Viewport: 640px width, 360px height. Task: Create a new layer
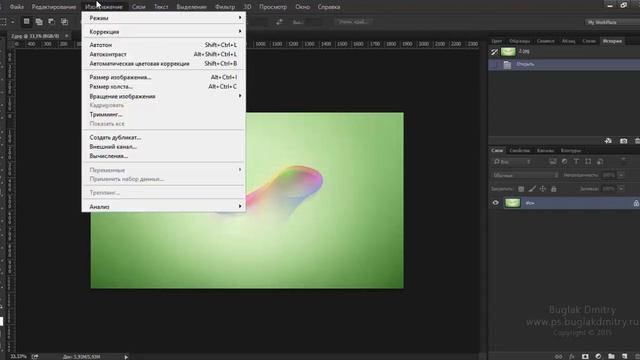pos(624,356)
